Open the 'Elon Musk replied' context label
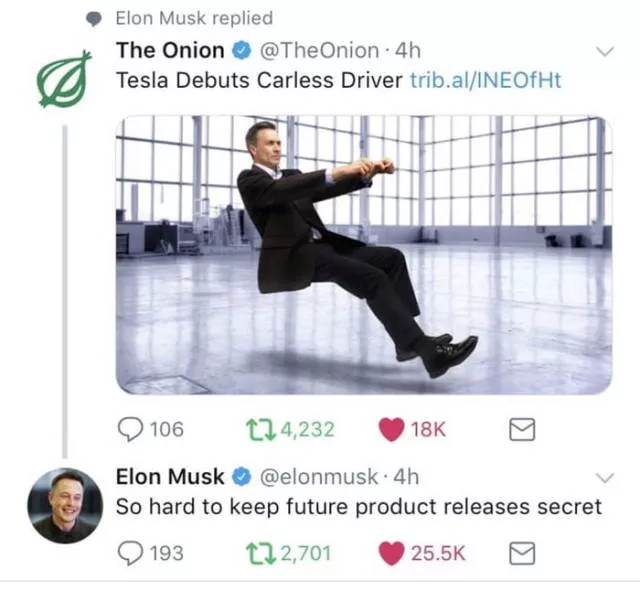The width and height of the screenshot is (640, 591). 194,18
